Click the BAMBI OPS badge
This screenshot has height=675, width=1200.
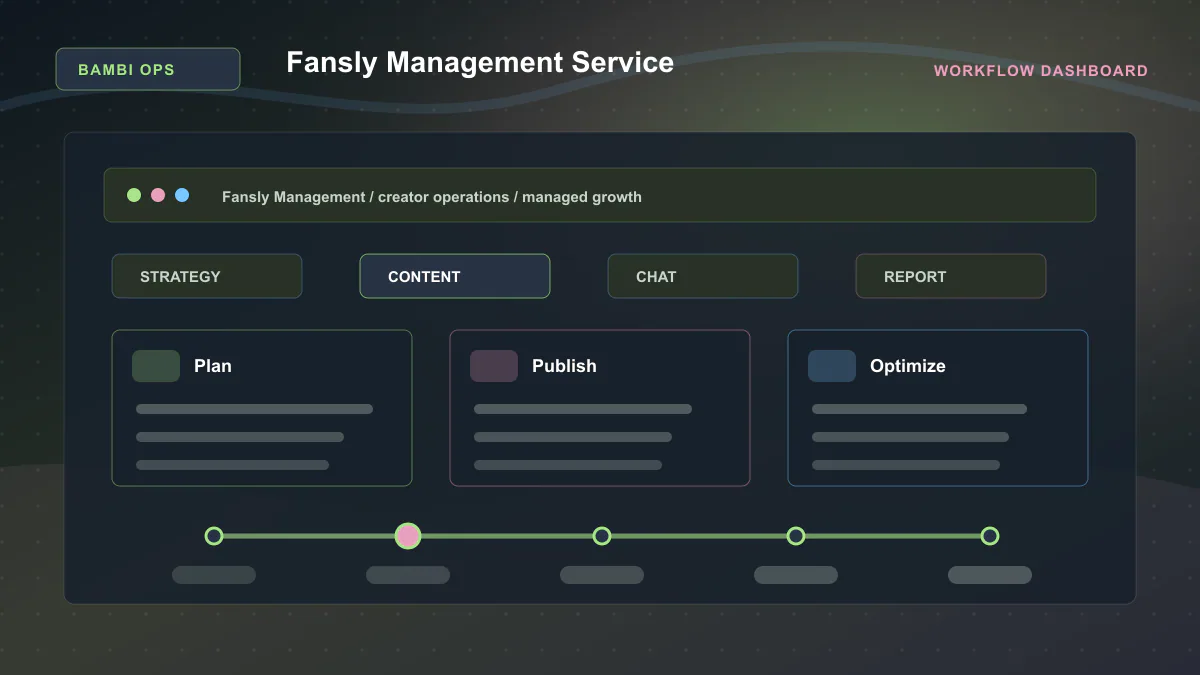[148, 69]
